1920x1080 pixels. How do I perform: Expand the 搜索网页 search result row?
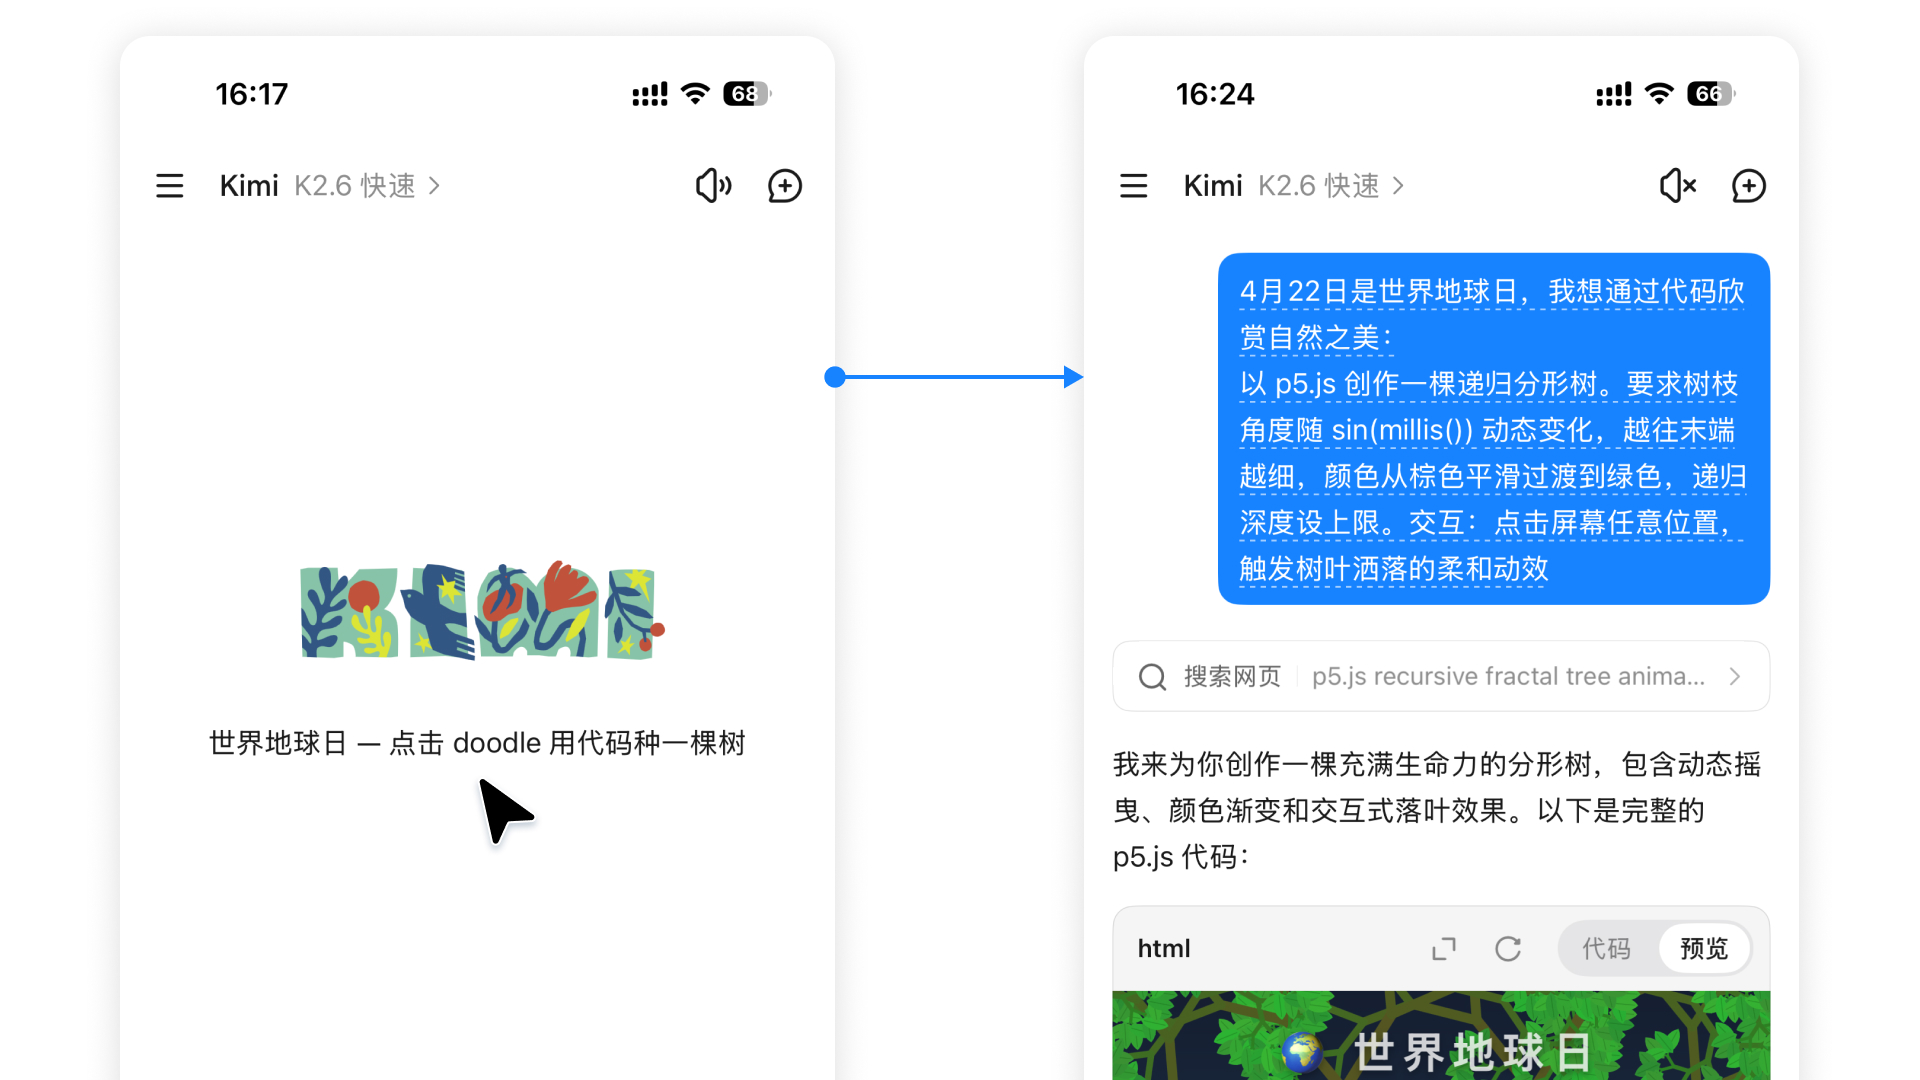[1441, 677]
